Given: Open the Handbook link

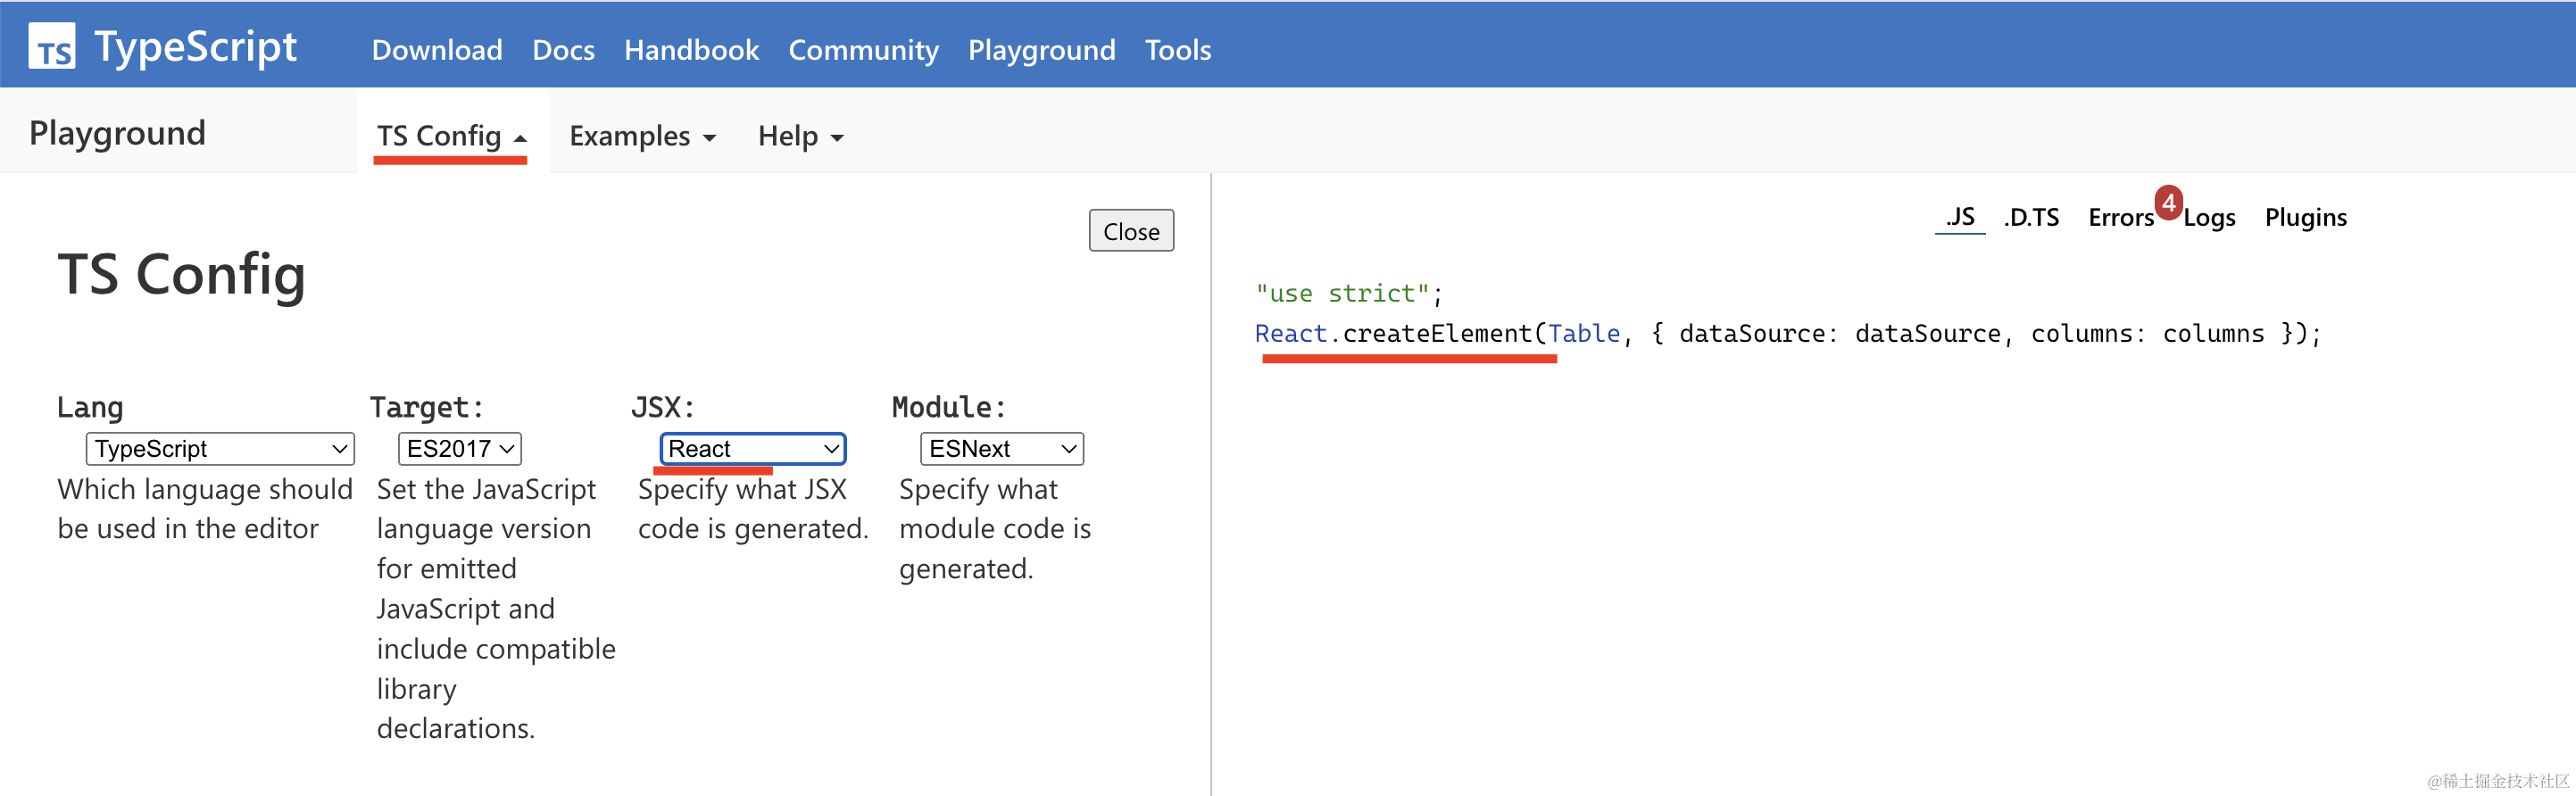Looking at the screenshot, I should 691,50.
